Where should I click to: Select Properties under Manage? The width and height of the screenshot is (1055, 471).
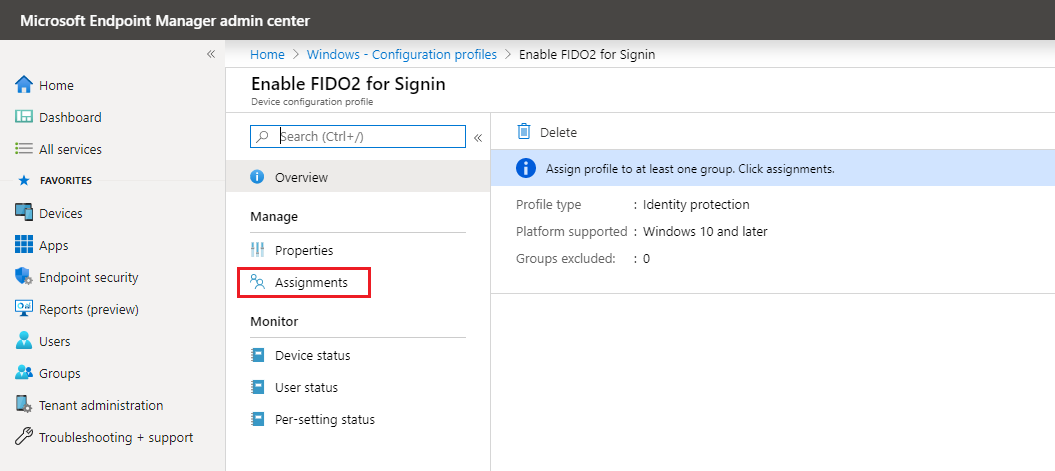coord(303,250)
